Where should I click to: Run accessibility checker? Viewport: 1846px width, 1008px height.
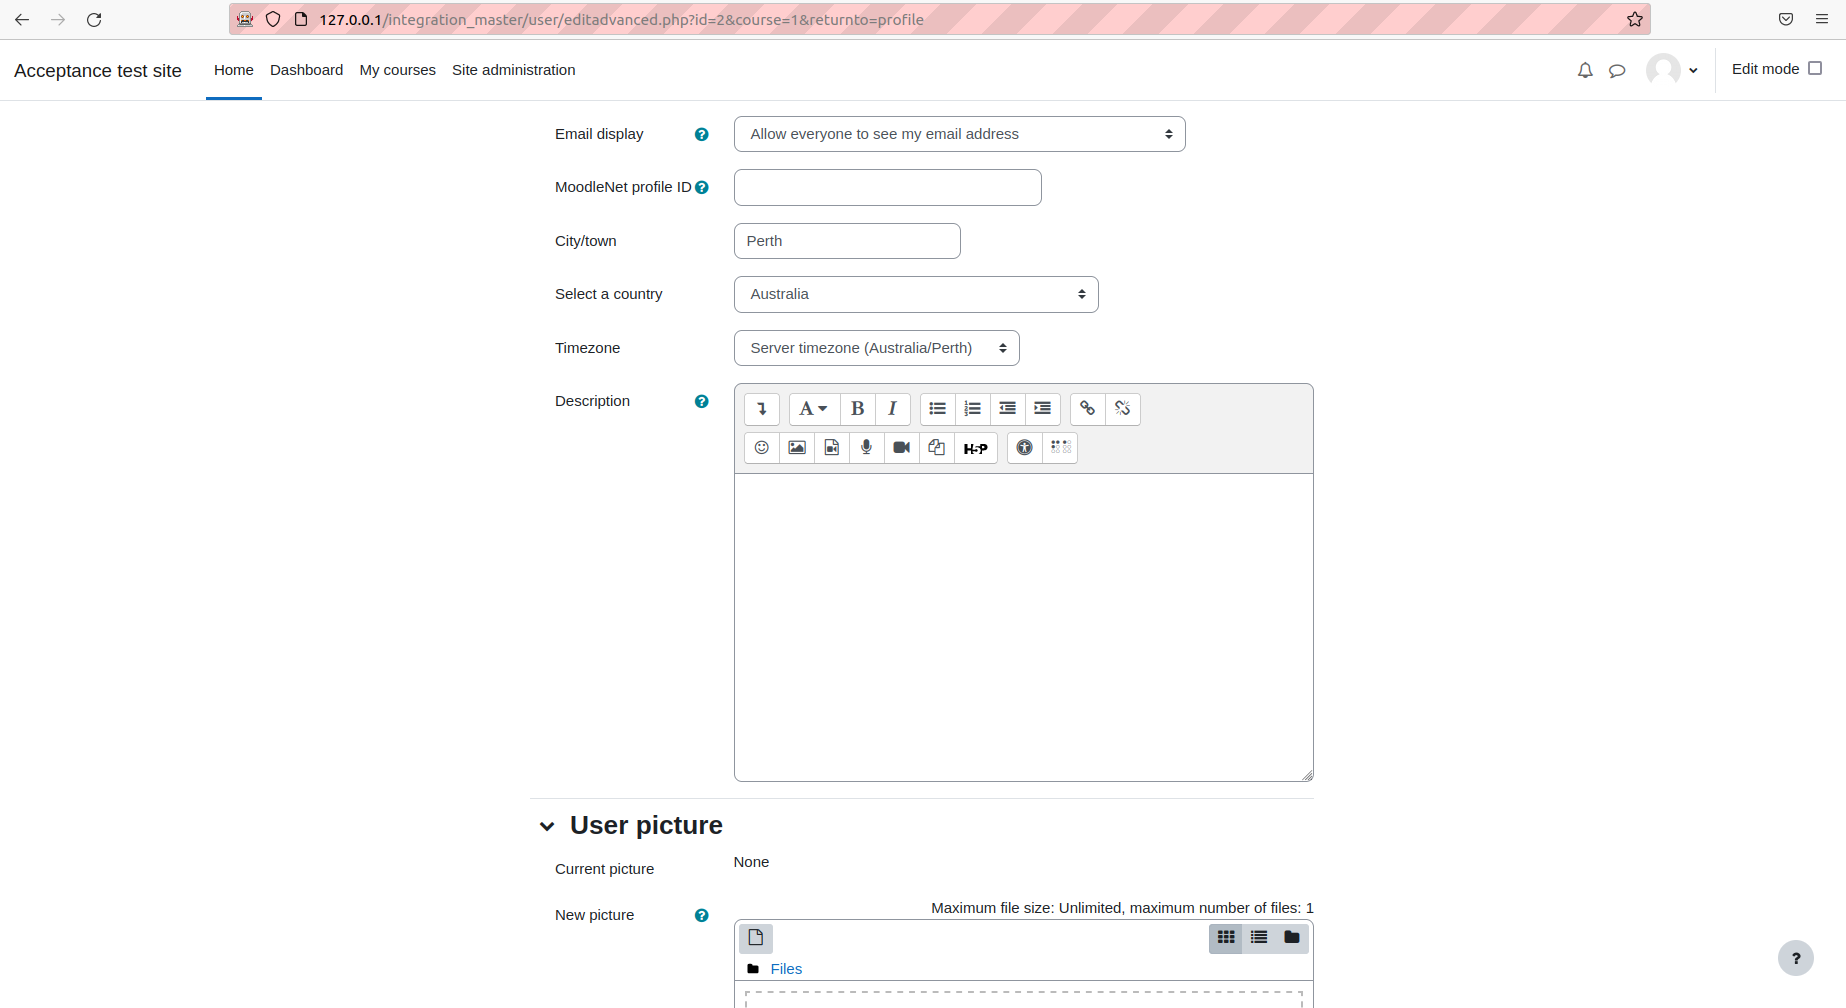pyautogui.click(x=1024, y=448)
